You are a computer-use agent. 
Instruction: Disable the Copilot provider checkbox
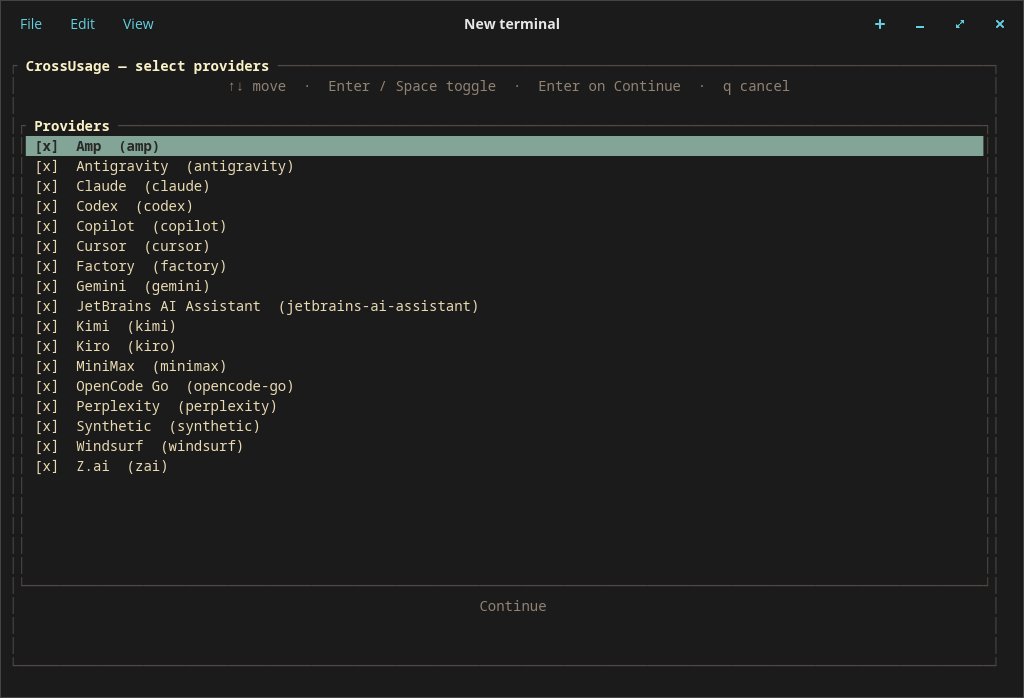[46, 227]
